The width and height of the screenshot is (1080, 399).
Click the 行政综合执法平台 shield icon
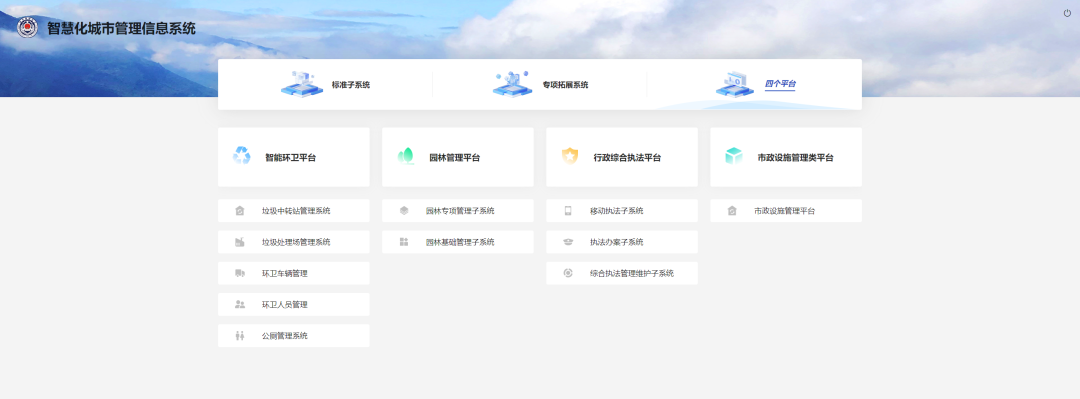[x=570, y=156]
